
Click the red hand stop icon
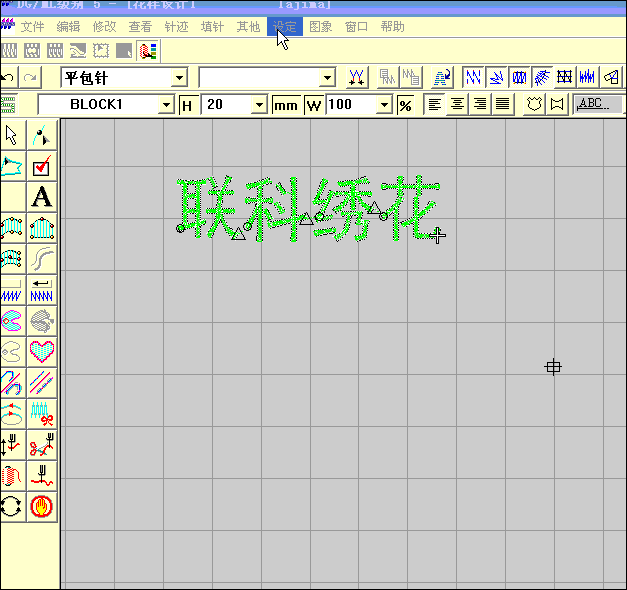click(x=42, y=506)
